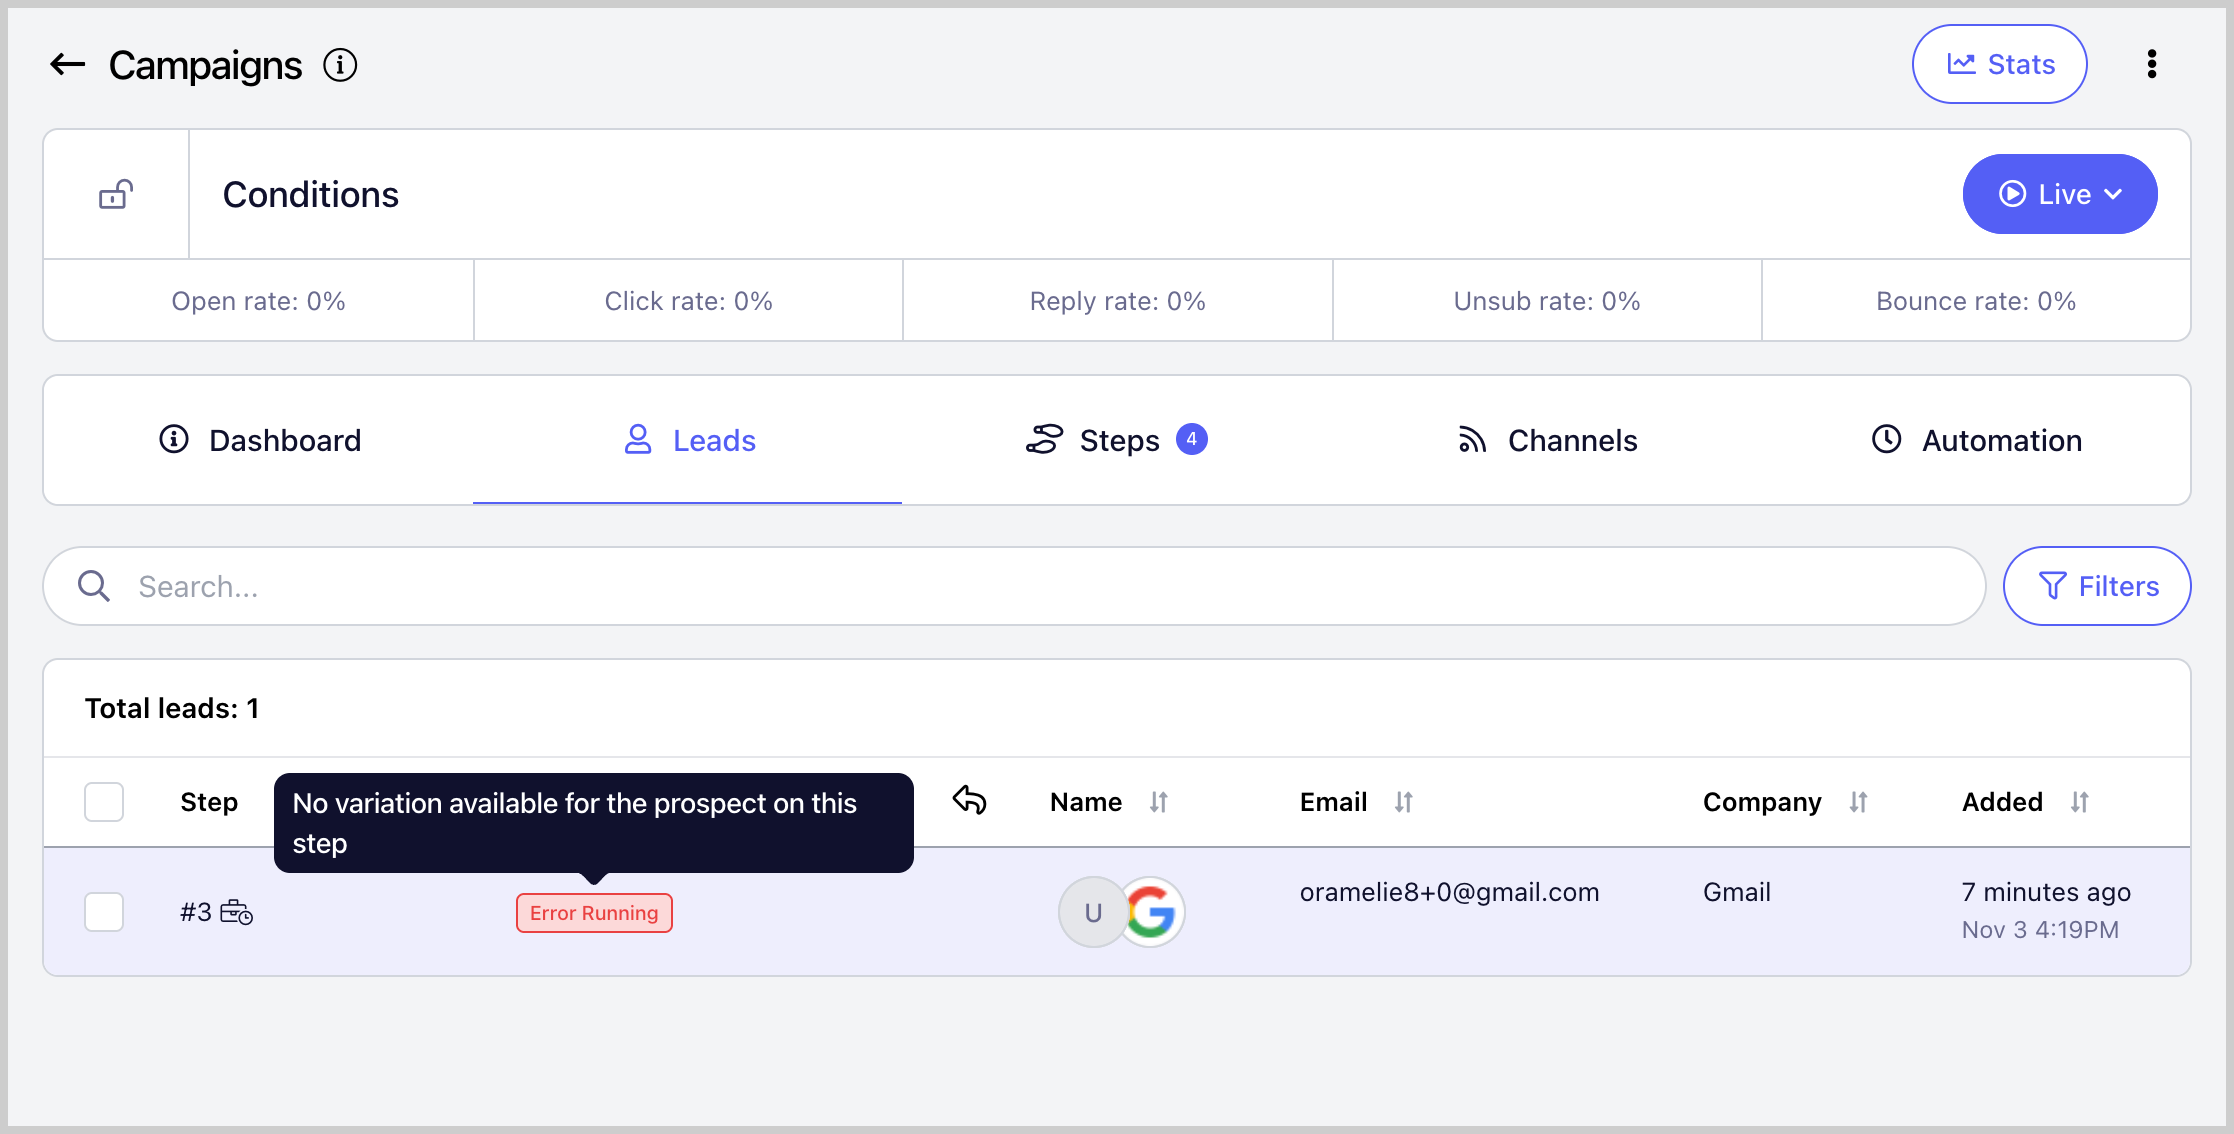
Task: Tick the select-all leads header checkbox
Action: [104, 802]
